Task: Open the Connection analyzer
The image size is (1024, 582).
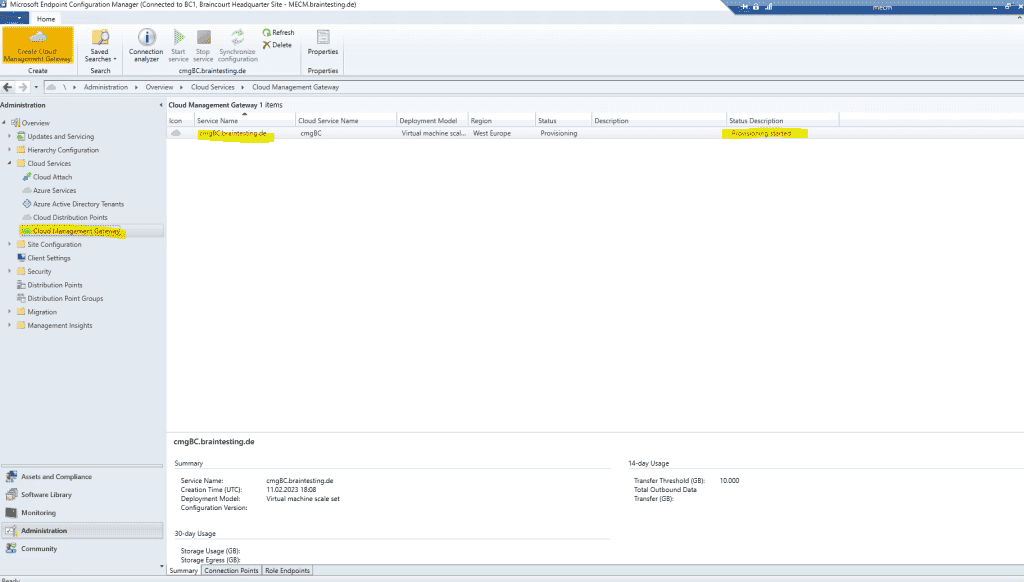Action: tap(145, 44)
